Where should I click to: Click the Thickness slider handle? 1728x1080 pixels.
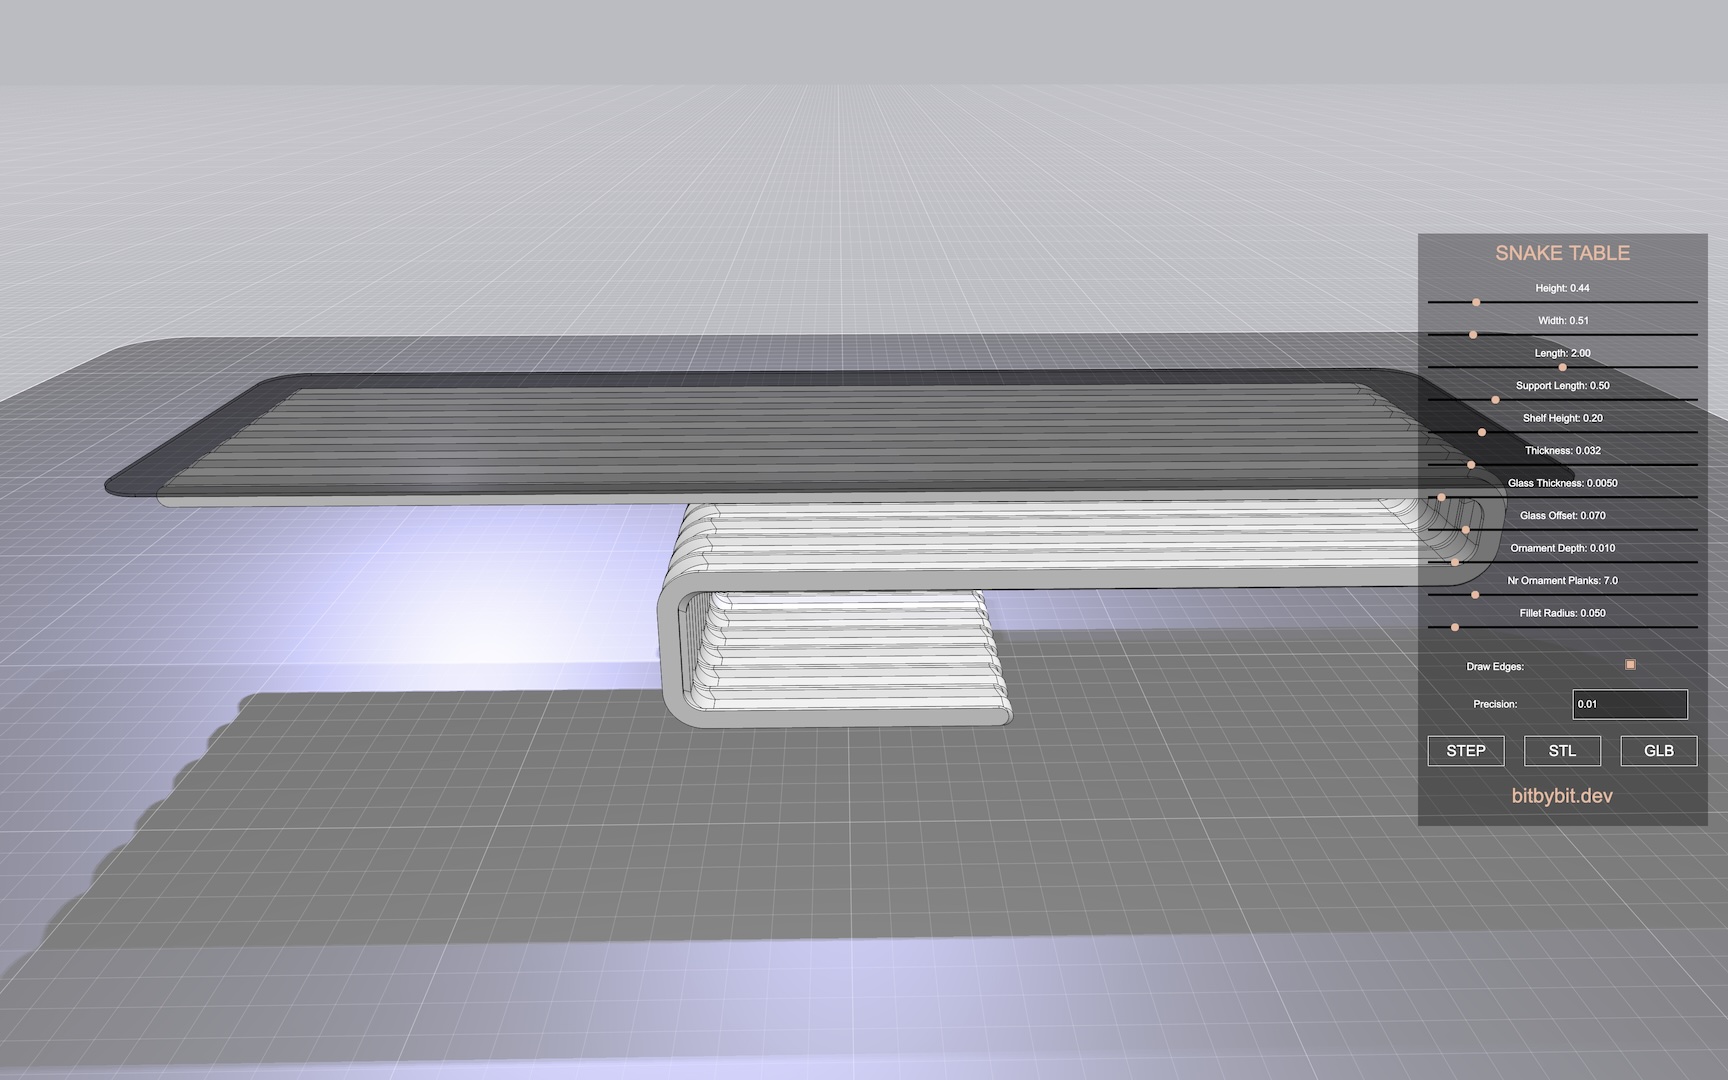1471,464
